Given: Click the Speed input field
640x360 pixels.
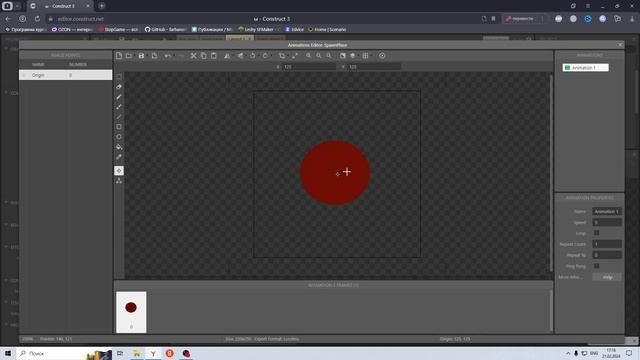Looking at the screenshot, I should click(x=607, y=222).
